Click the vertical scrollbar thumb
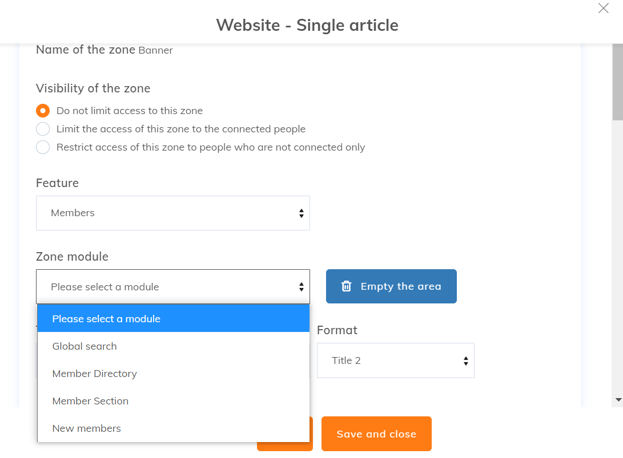This screenshot has width=623, height=458. tap(617, 80)
